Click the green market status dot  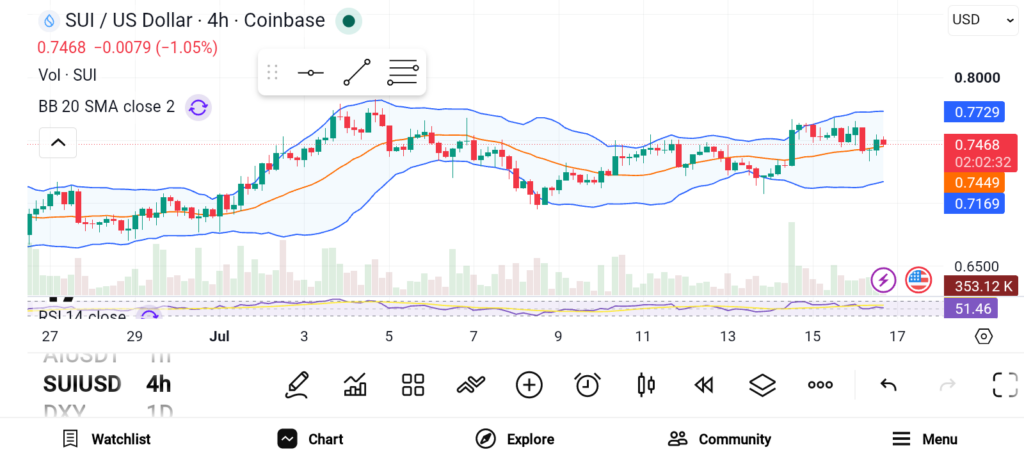point(349,21)
